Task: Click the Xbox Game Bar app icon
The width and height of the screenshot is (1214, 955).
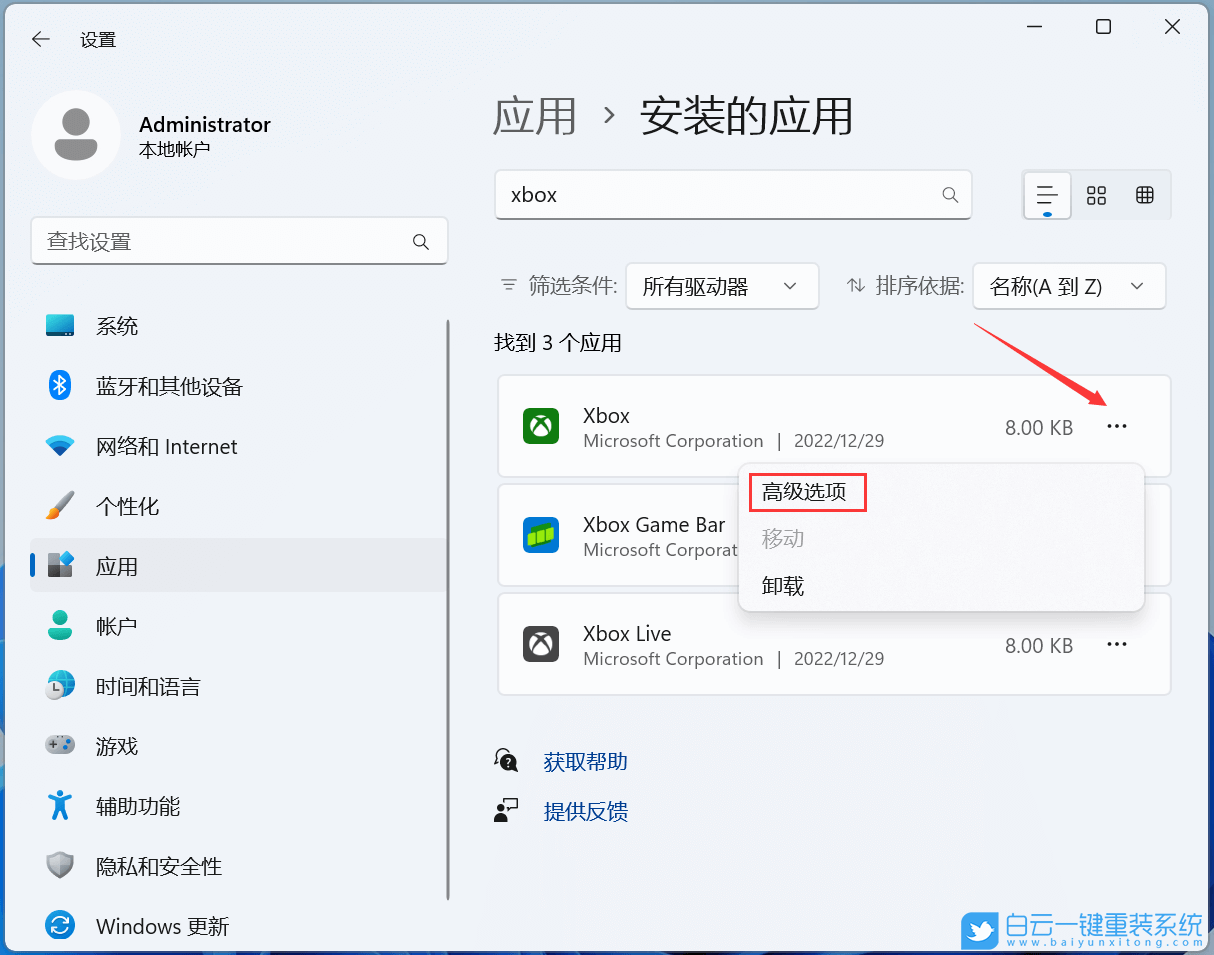Action: [540, 535]
